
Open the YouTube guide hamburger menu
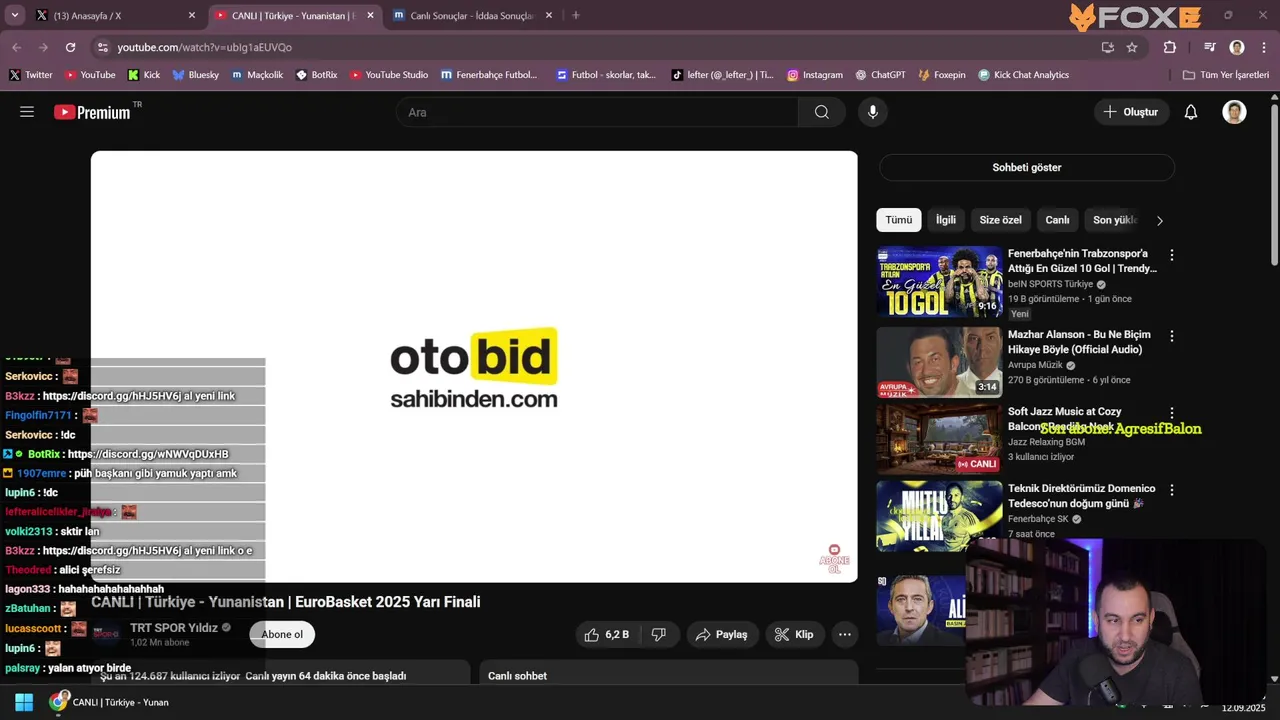coord(27,112)
